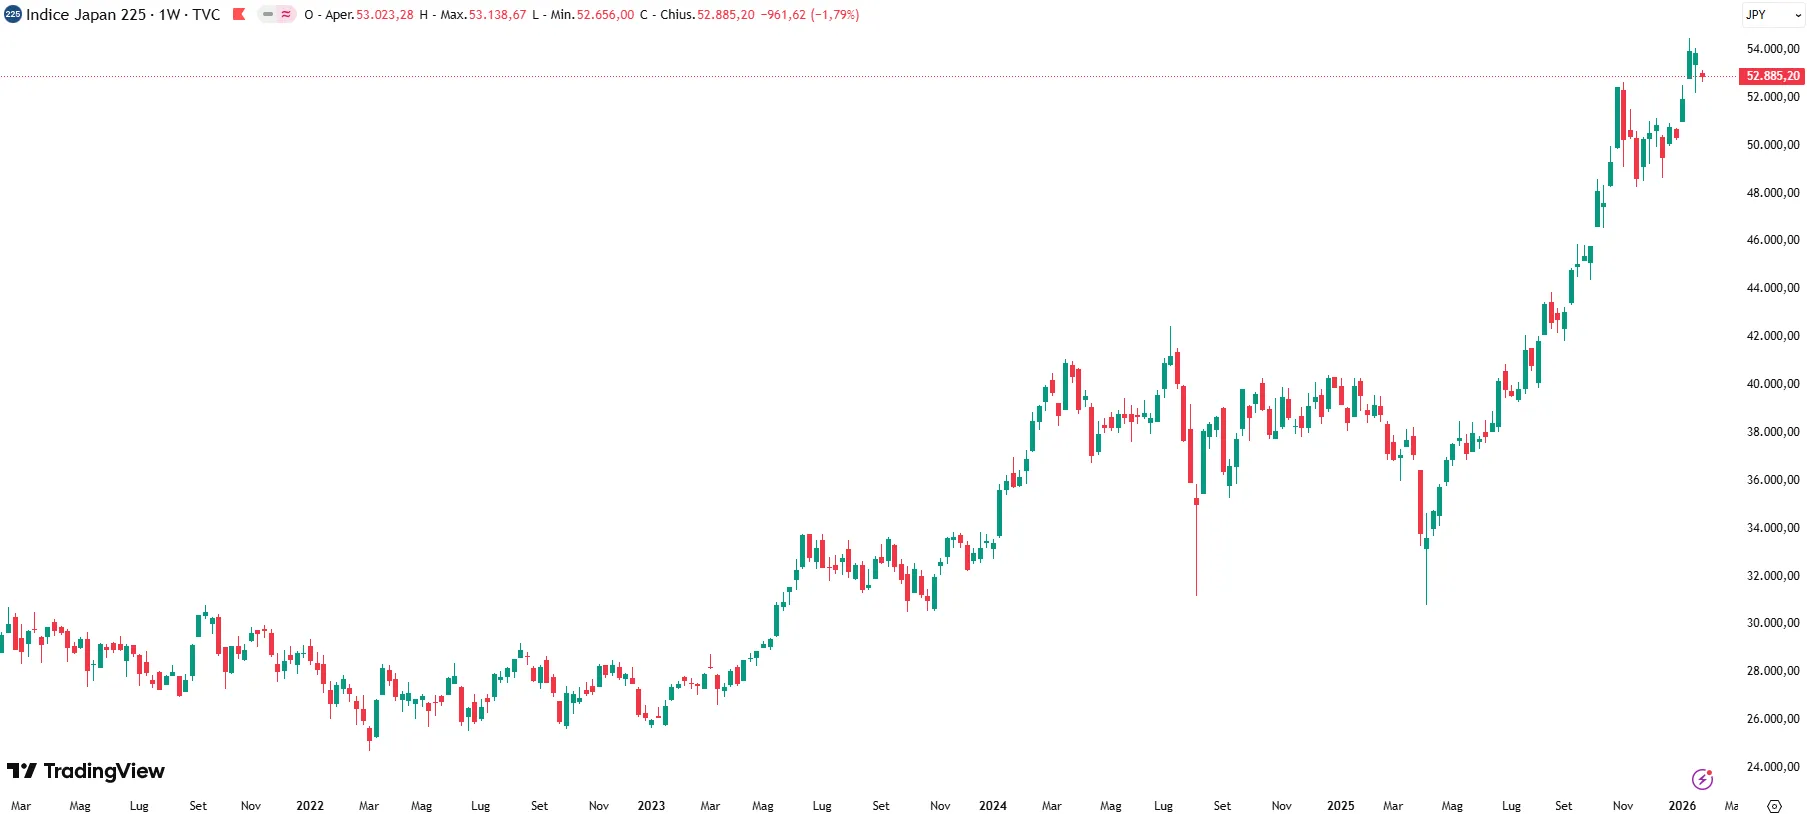Screen dimensions: 1807x814
Task: Open chart settings via the gear icon
Action: pos(1774,806)
